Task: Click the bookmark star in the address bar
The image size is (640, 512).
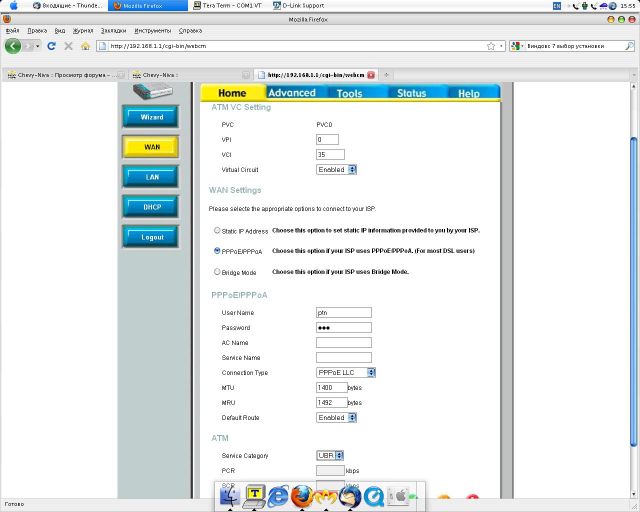Action: (490, 46)
